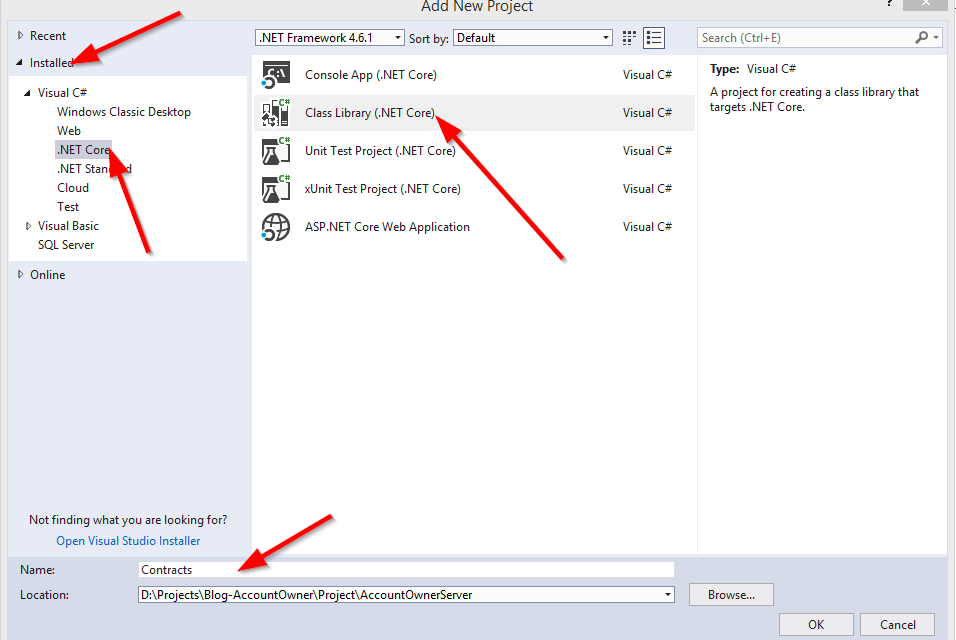956x640 pixels.
Task: Open the Visual Studio Installer link
Action: point(128,541)
